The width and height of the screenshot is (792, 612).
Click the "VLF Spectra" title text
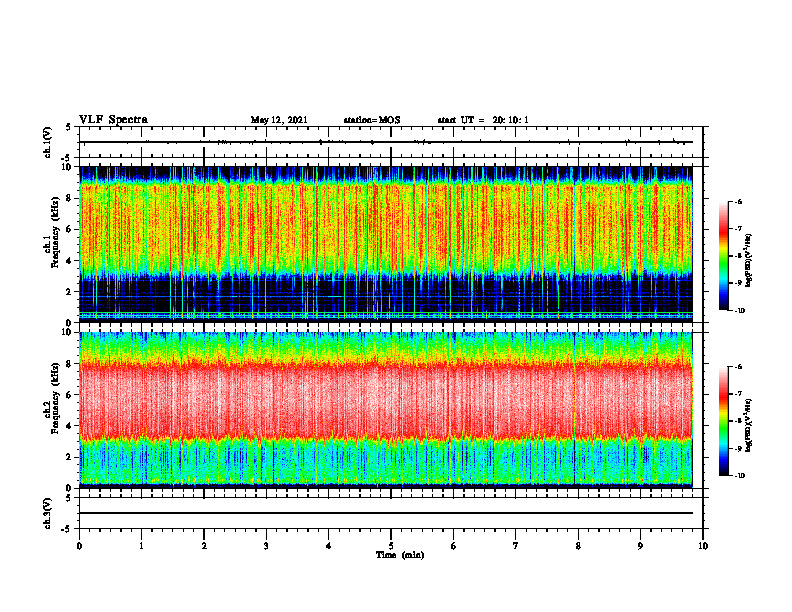pos(113,120)
